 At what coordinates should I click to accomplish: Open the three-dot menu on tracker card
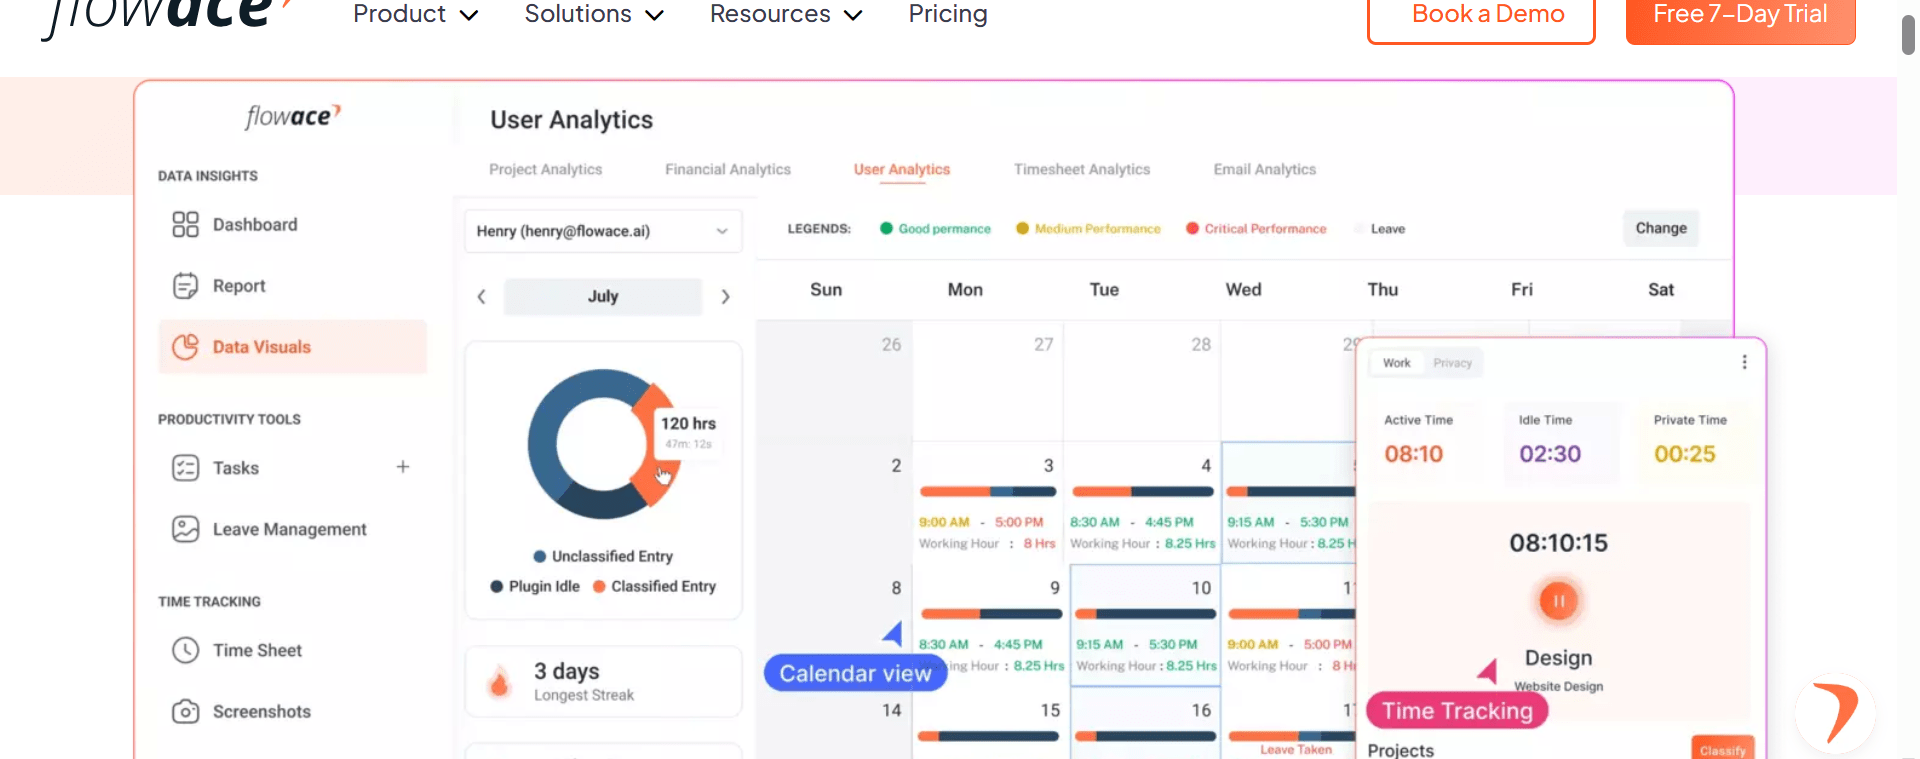[1744, 362]
